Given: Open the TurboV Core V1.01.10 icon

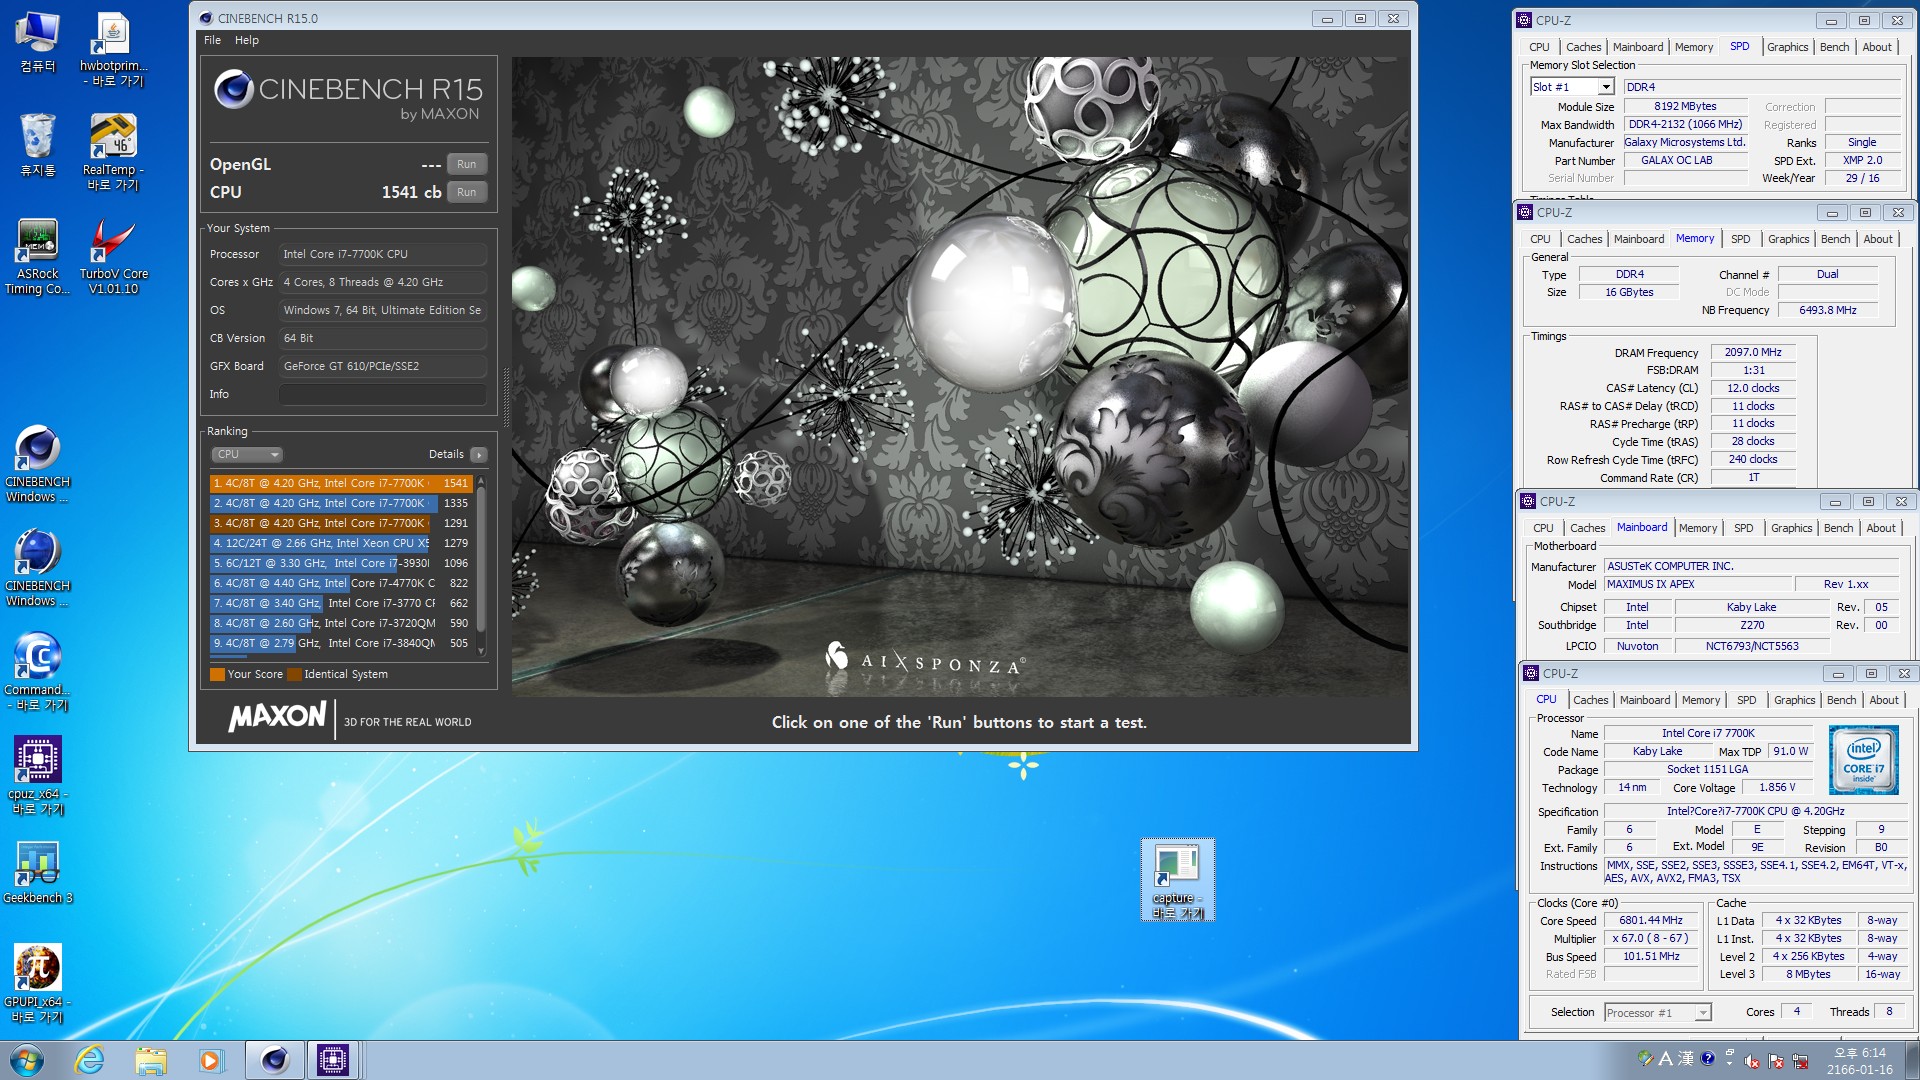Looking at the screenshot, I should point(113,257).
